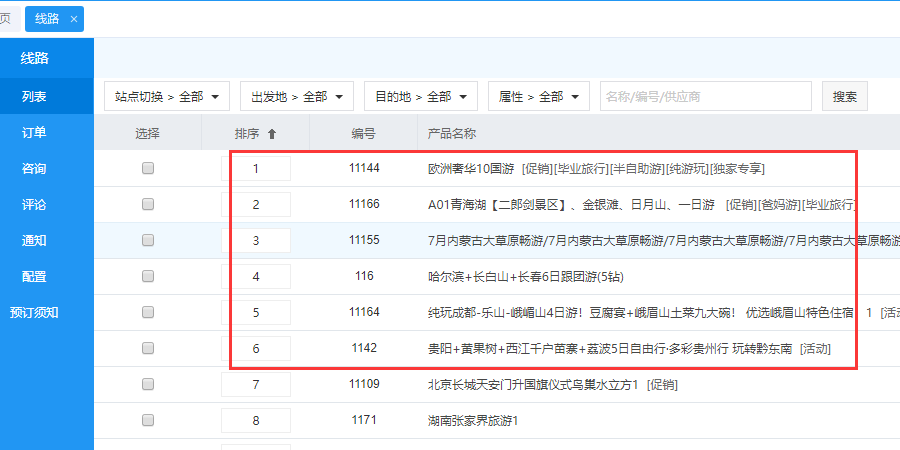Select 评论 from the sidebar menu

tap(34, 204)
